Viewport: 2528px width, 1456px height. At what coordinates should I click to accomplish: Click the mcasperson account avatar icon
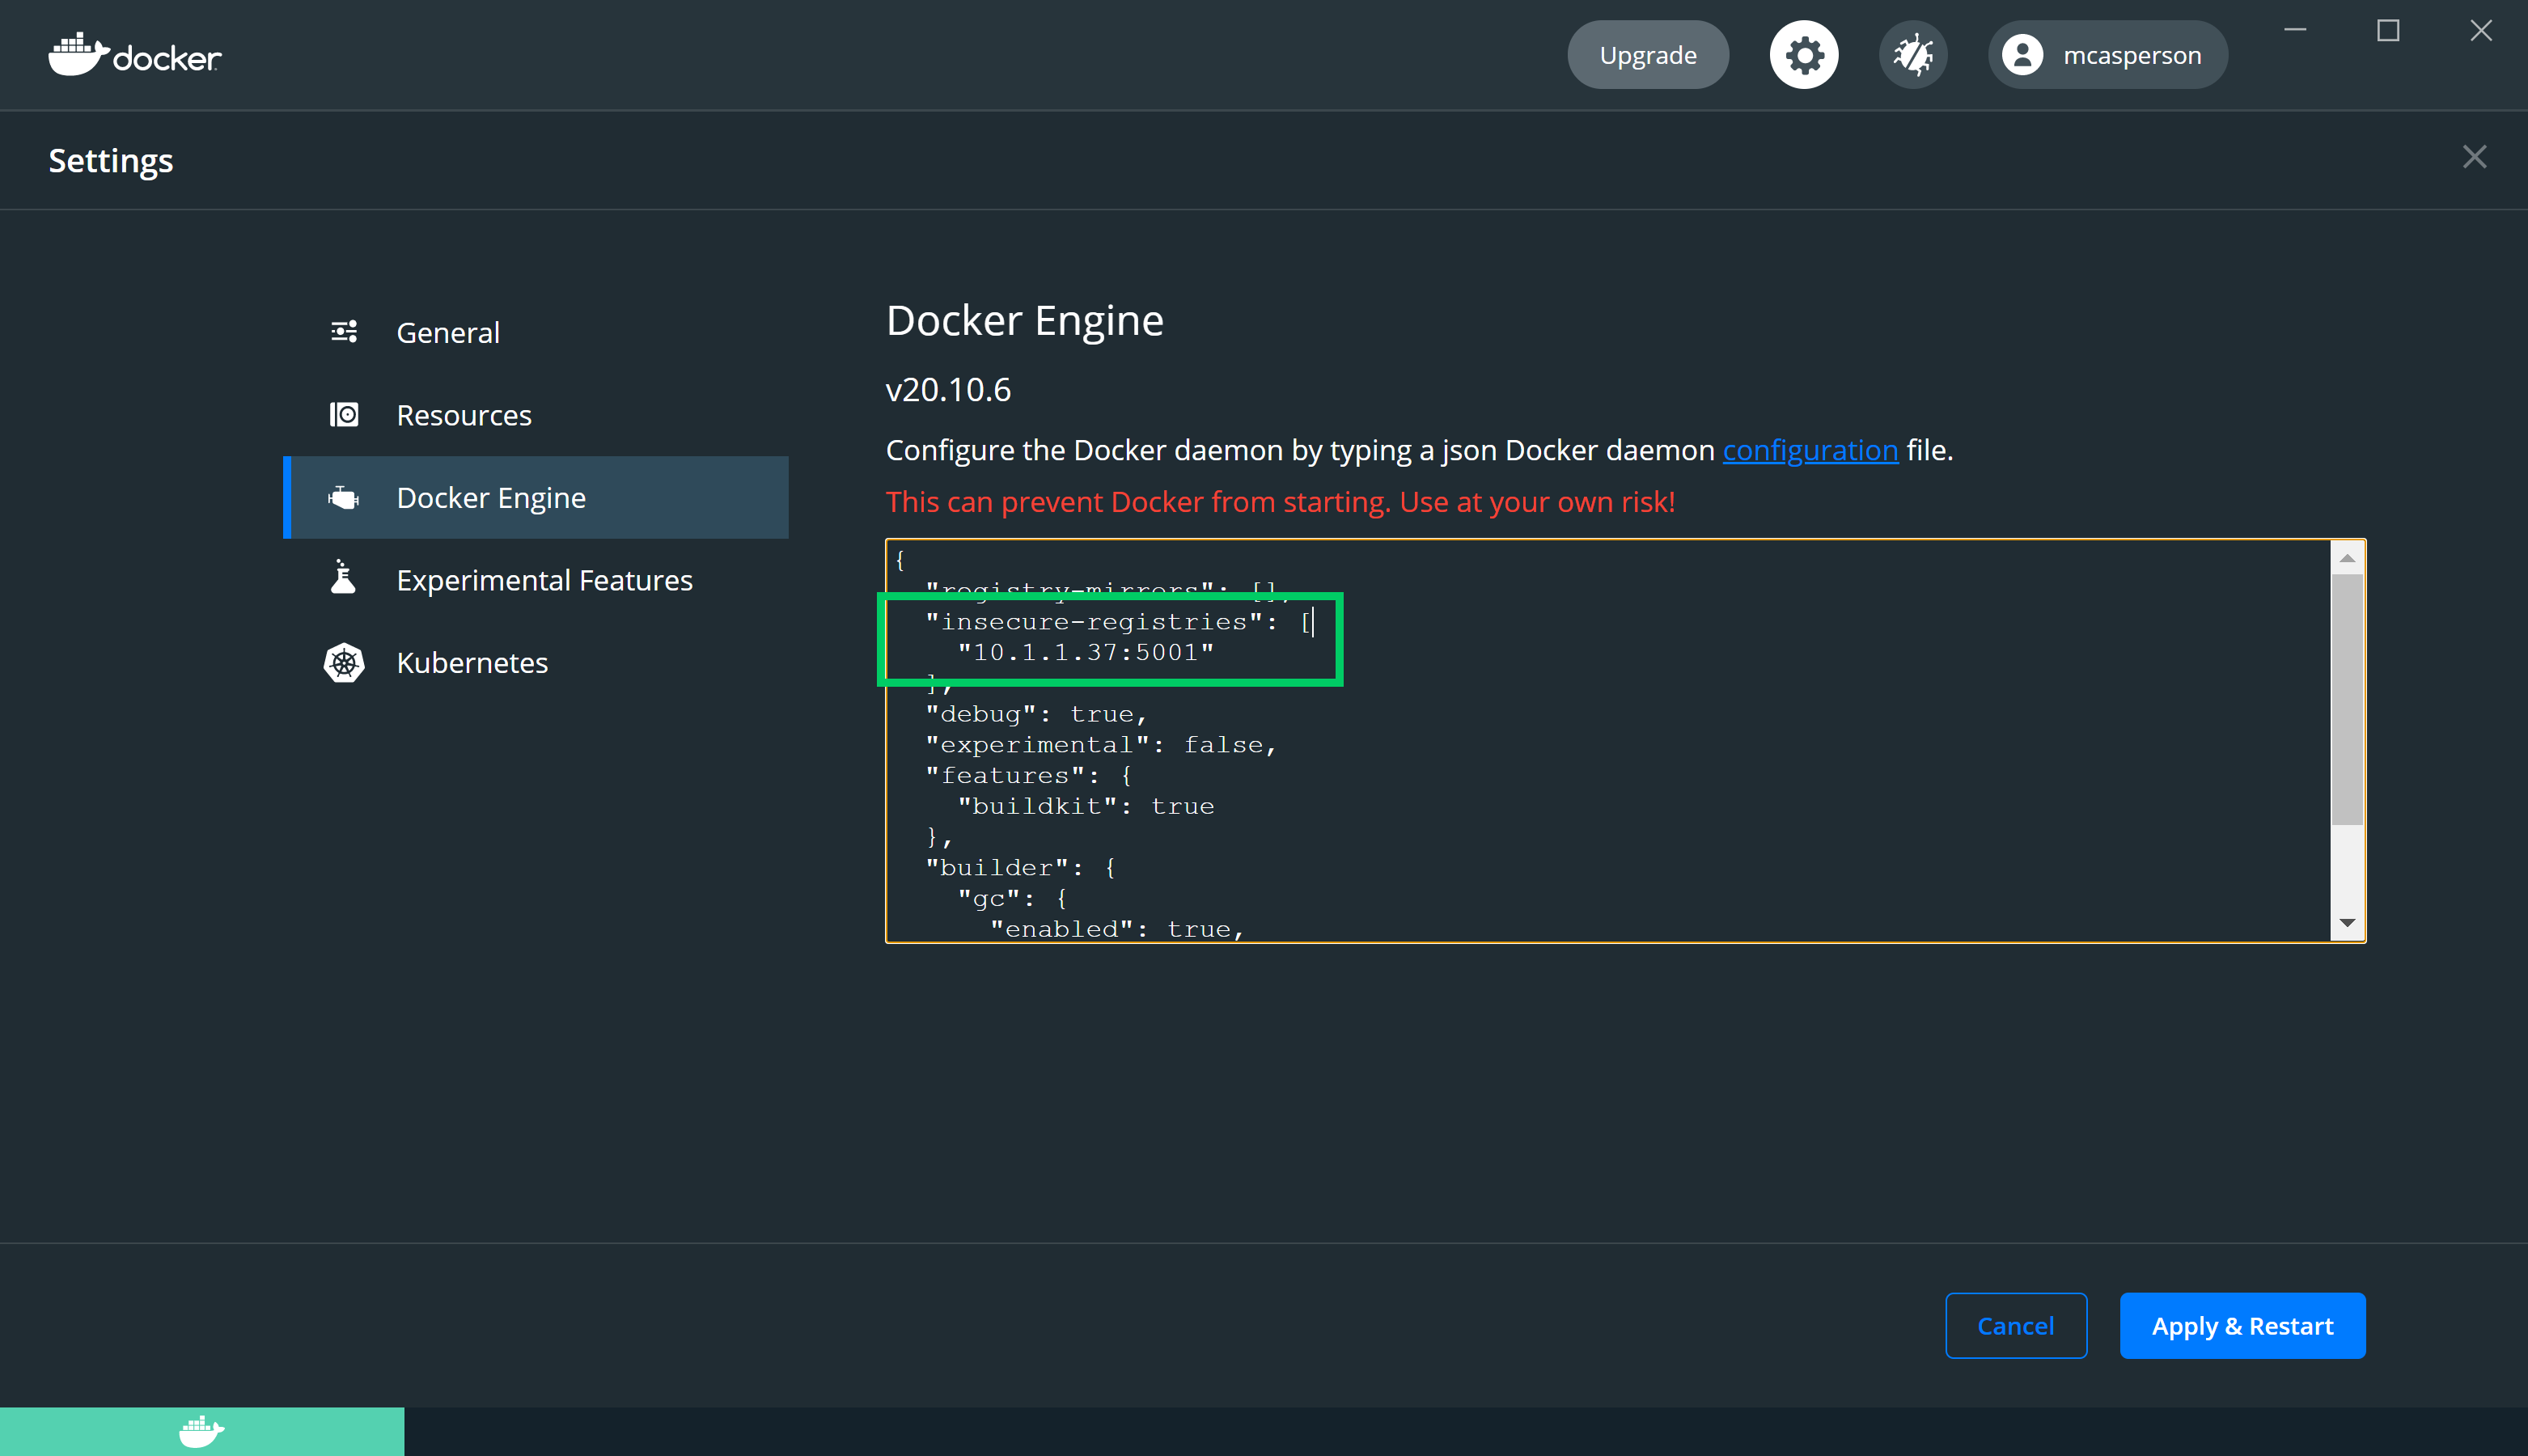coord(2021,55)
